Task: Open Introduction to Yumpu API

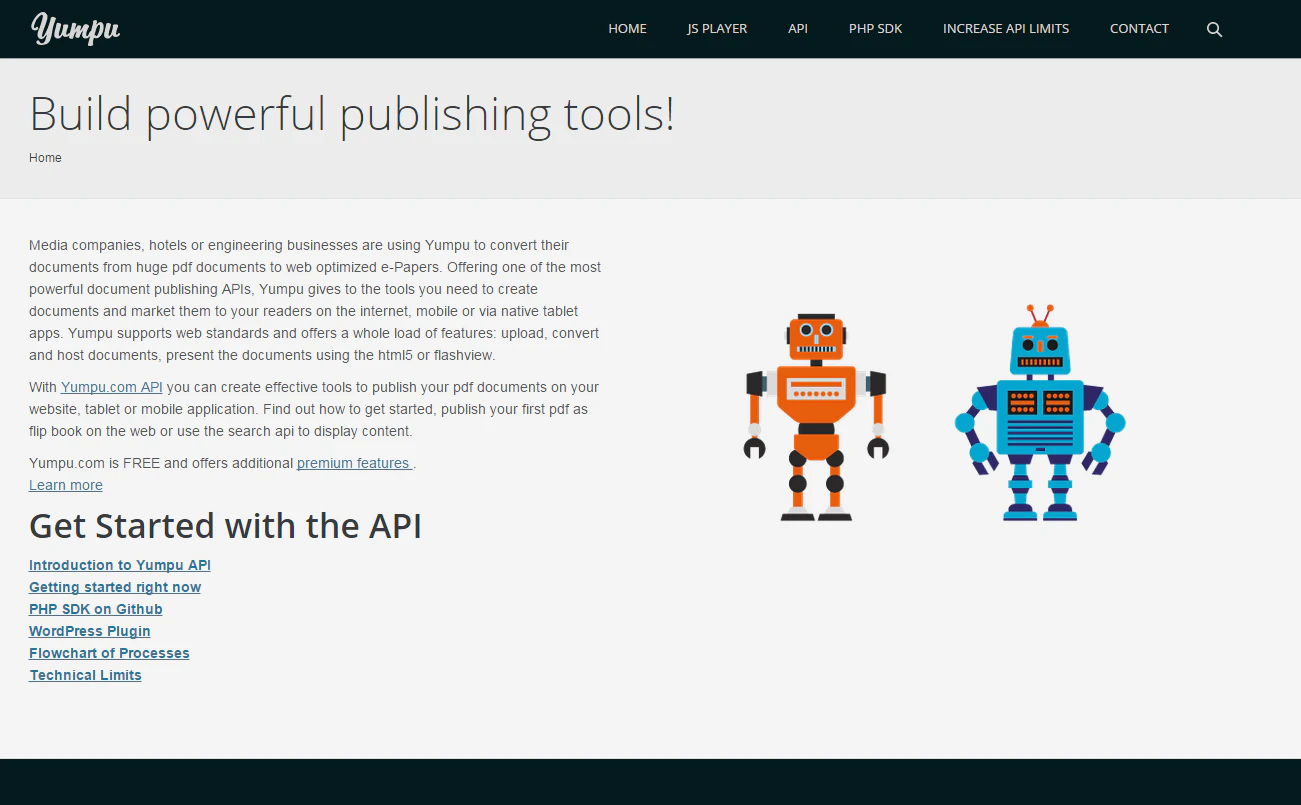Action: click(120, 565)
